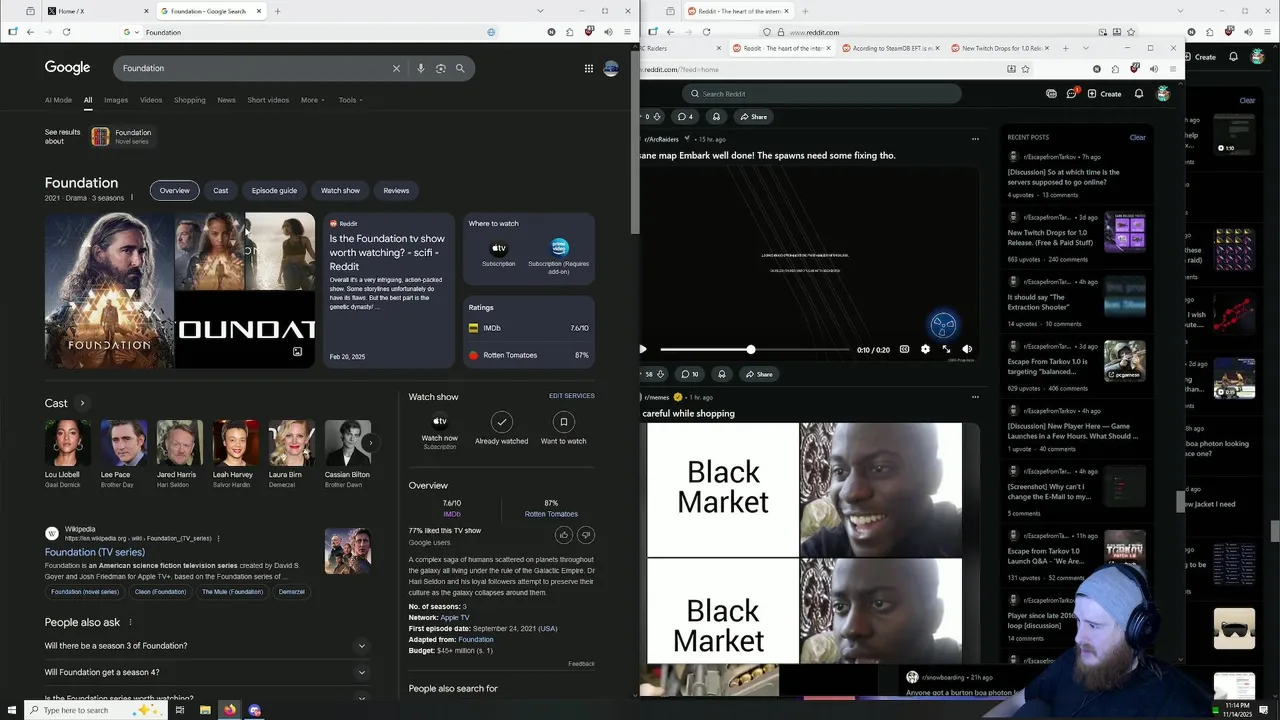Share the ArcRaiders video post

click(x=758, y=374)
